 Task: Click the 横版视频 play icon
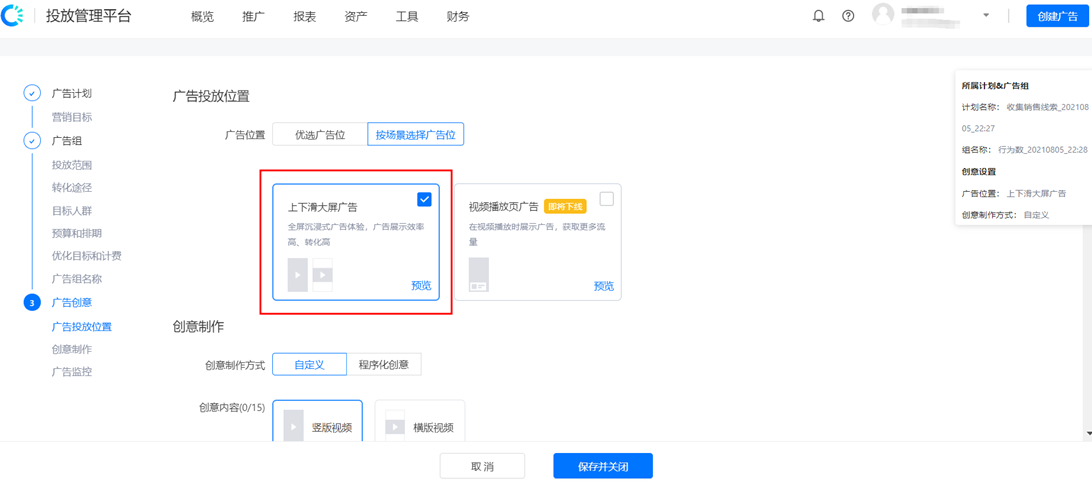pos(396,428)
